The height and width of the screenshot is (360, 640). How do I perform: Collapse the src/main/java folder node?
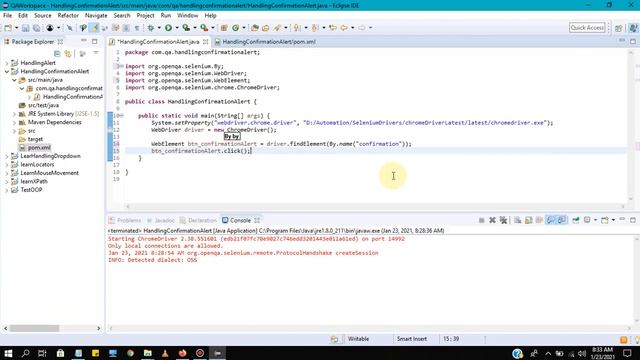pos(14,80)
